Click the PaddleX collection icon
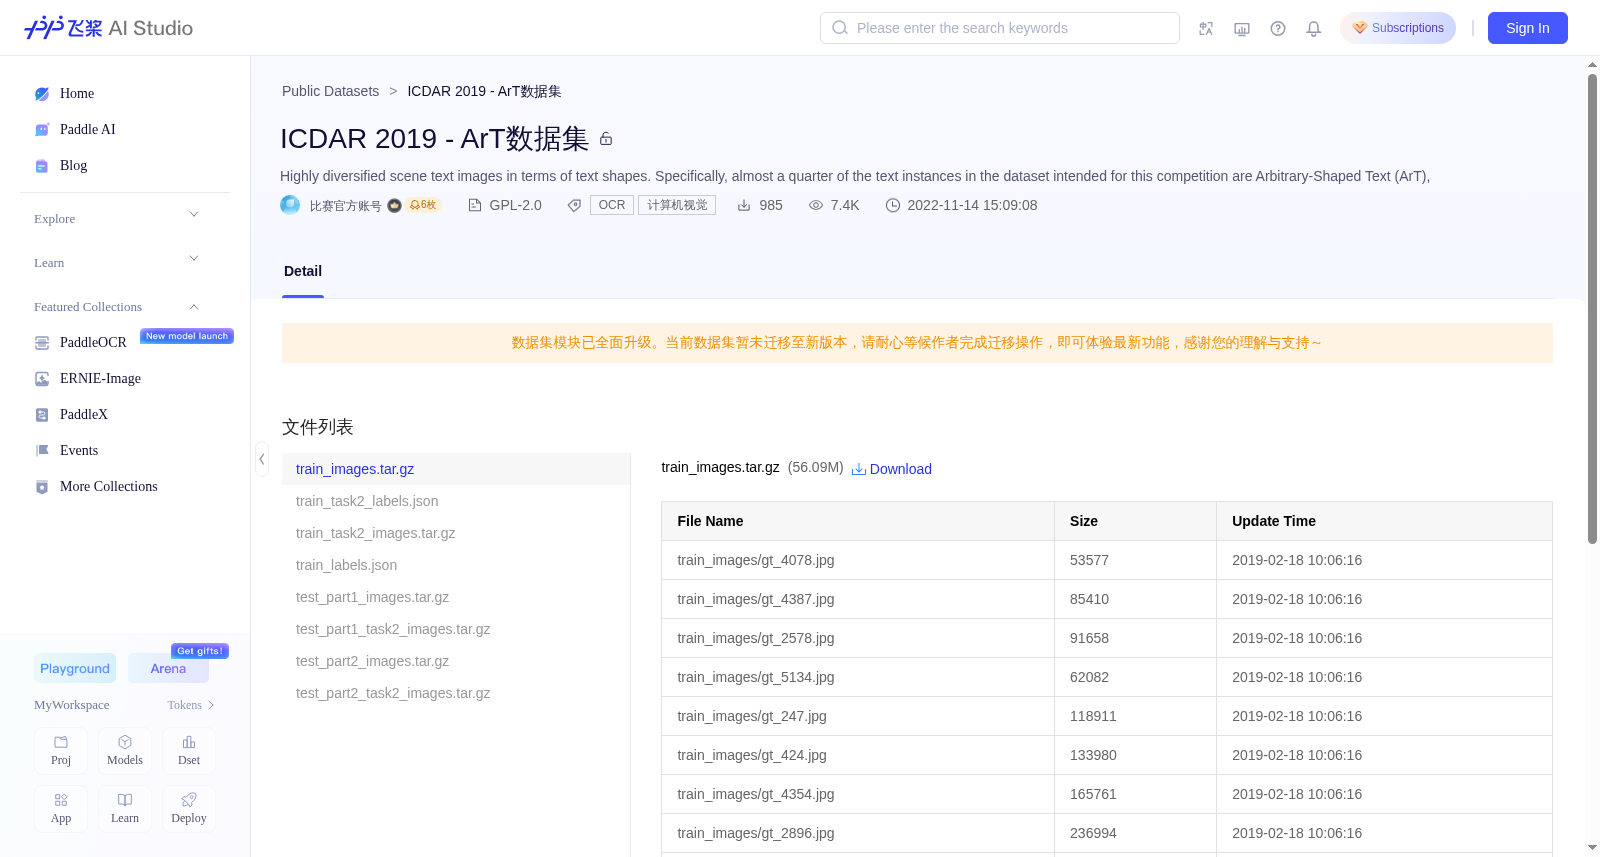1600x857 pixels. 42,415
